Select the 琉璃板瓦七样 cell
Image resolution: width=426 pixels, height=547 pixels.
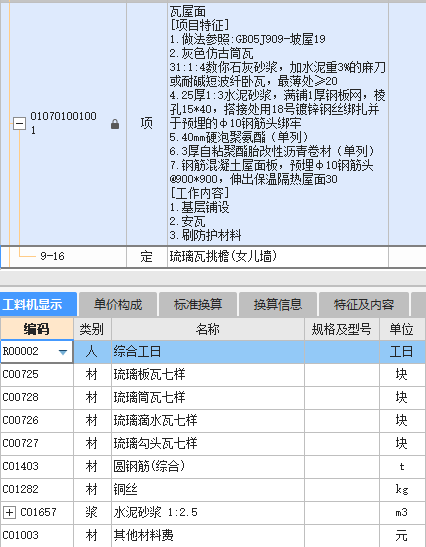point(208,375)
